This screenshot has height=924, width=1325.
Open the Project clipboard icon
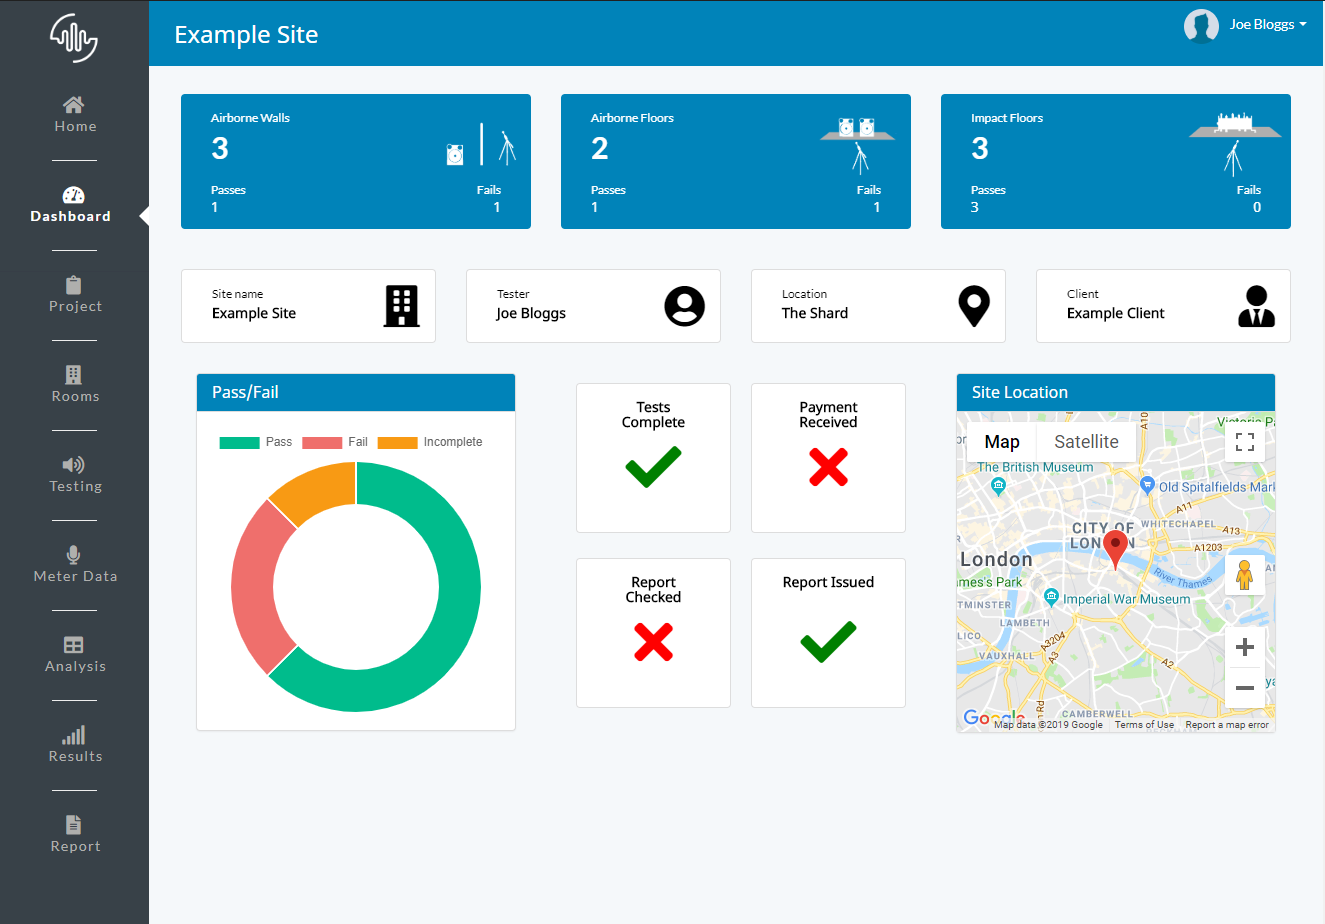[74, 285]
